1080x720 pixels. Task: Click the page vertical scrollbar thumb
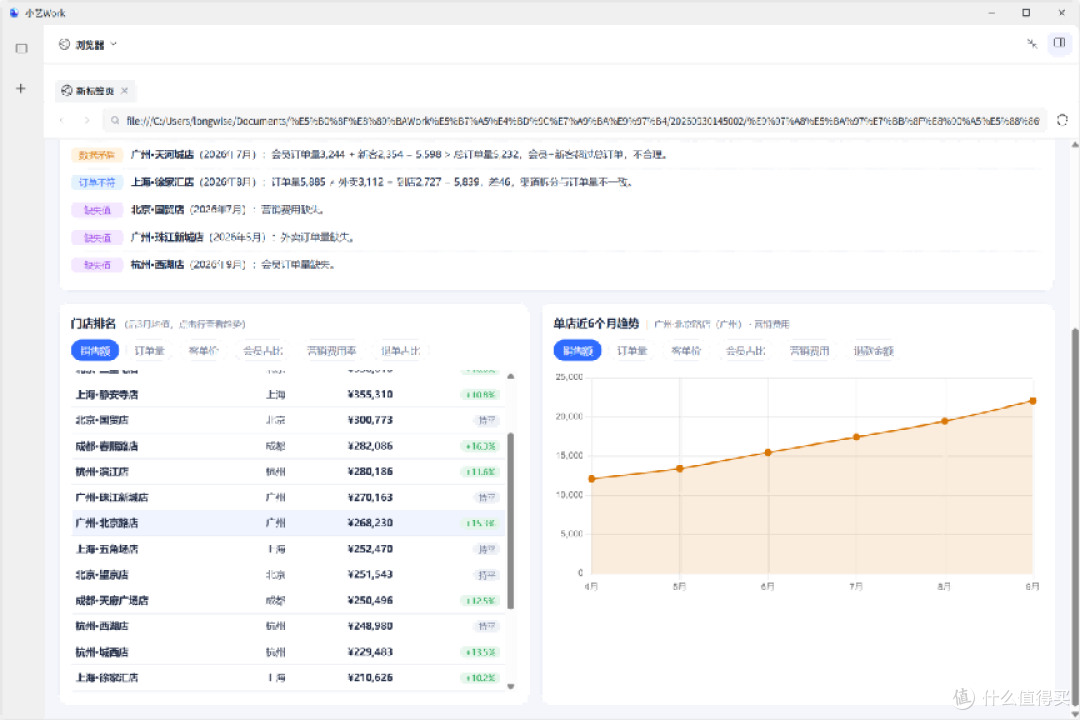[x=1074, y=517]
